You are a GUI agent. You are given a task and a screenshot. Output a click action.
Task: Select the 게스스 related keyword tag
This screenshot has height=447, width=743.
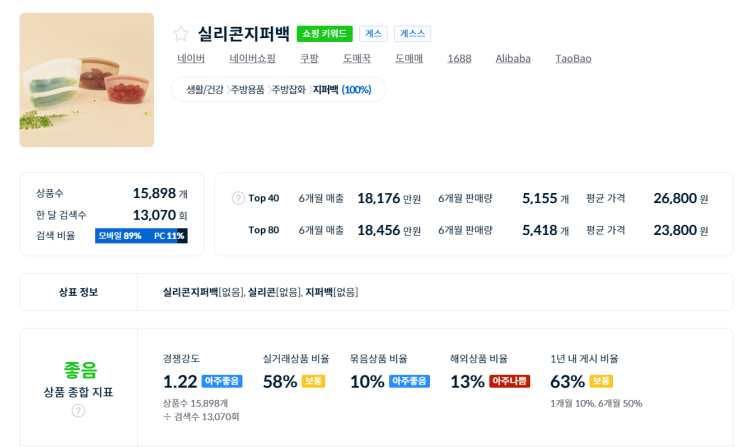coord(412,34)
